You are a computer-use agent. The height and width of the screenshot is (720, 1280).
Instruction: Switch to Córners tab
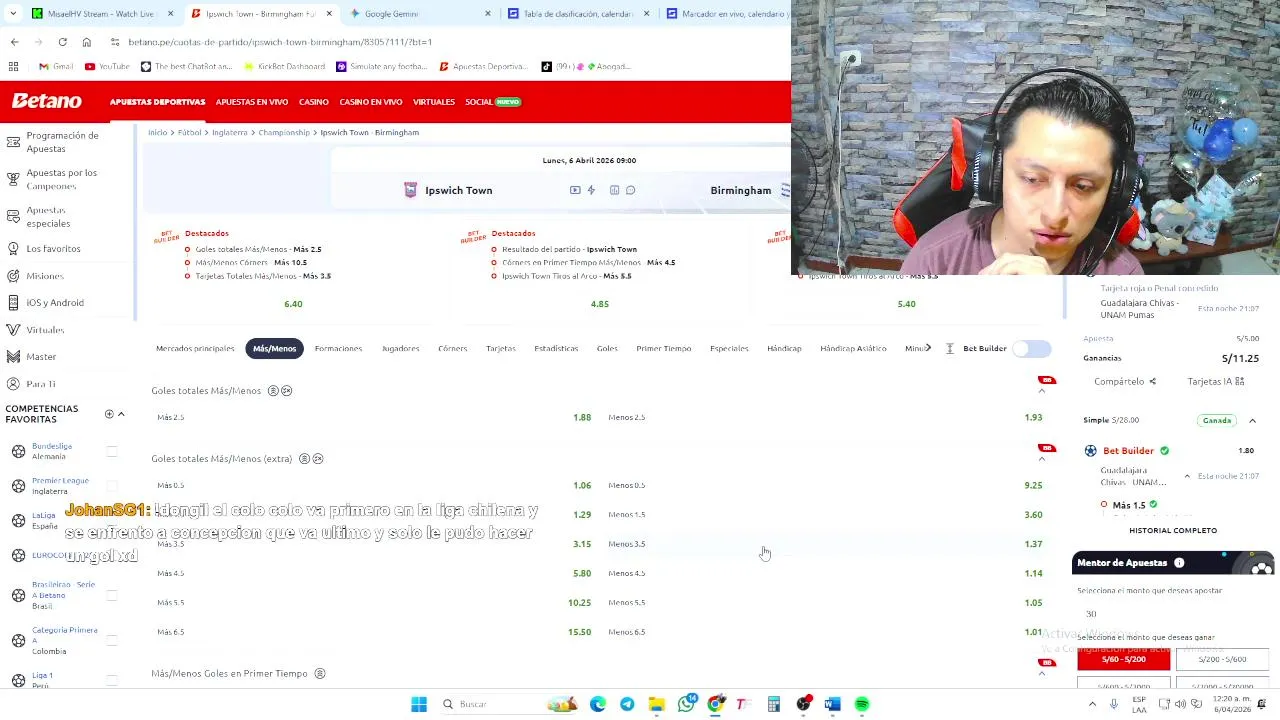452,348
